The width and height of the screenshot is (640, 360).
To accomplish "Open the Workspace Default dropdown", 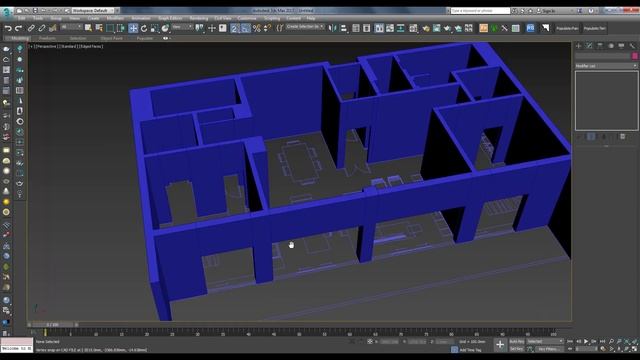I will [x=92, y=10].
